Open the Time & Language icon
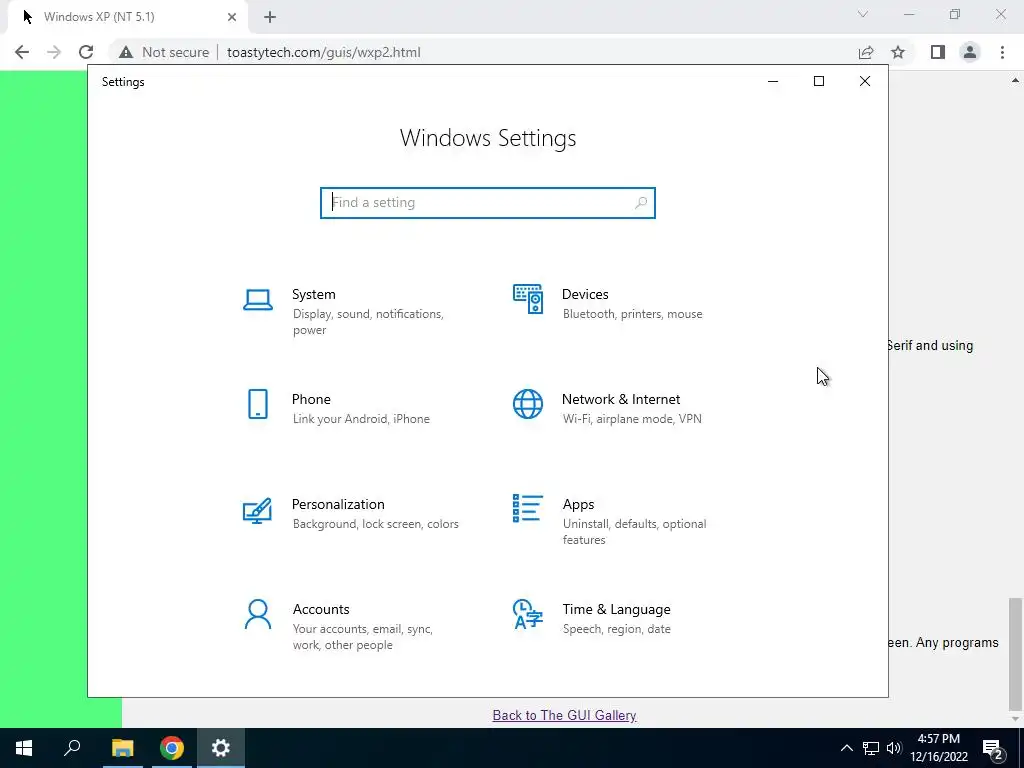 coord(528,614)
